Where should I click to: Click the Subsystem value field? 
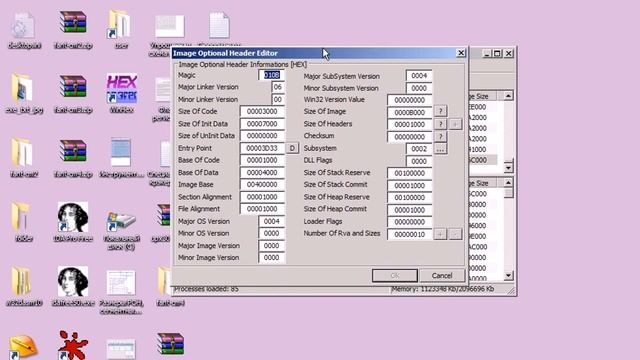click(x=419, y=149)
